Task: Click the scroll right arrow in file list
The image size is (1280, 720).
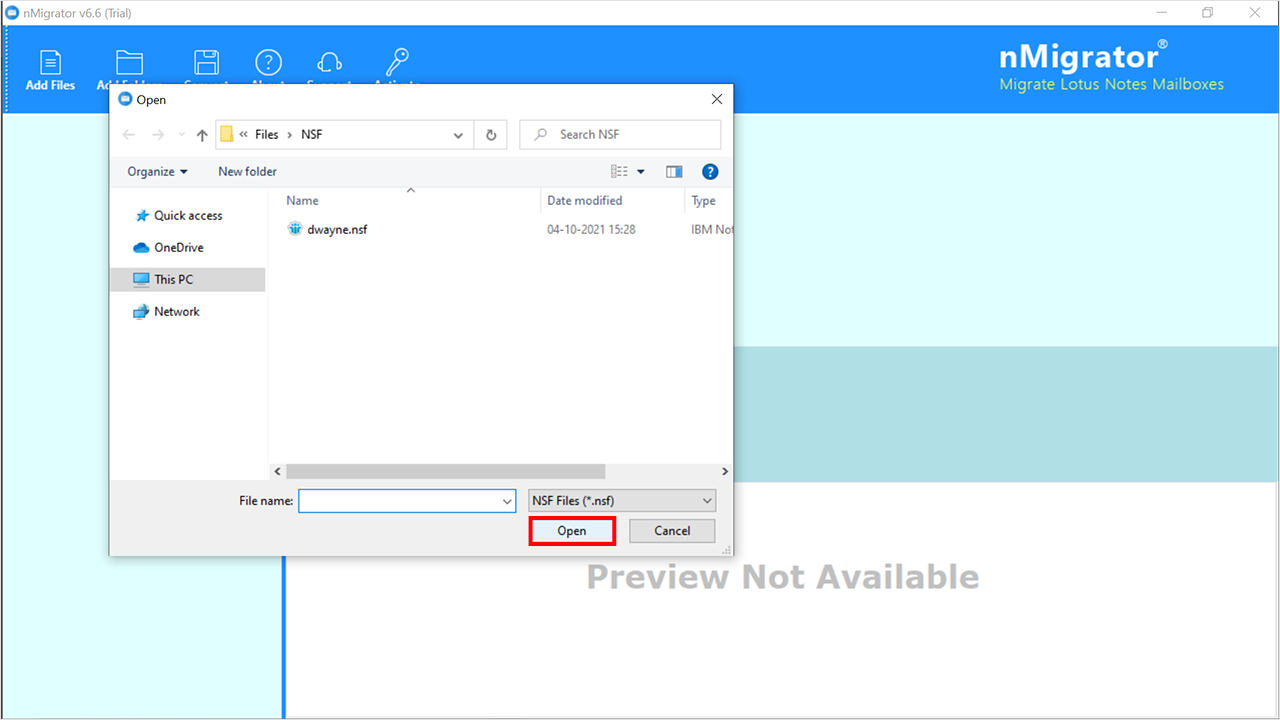Action: click(725, 471)
